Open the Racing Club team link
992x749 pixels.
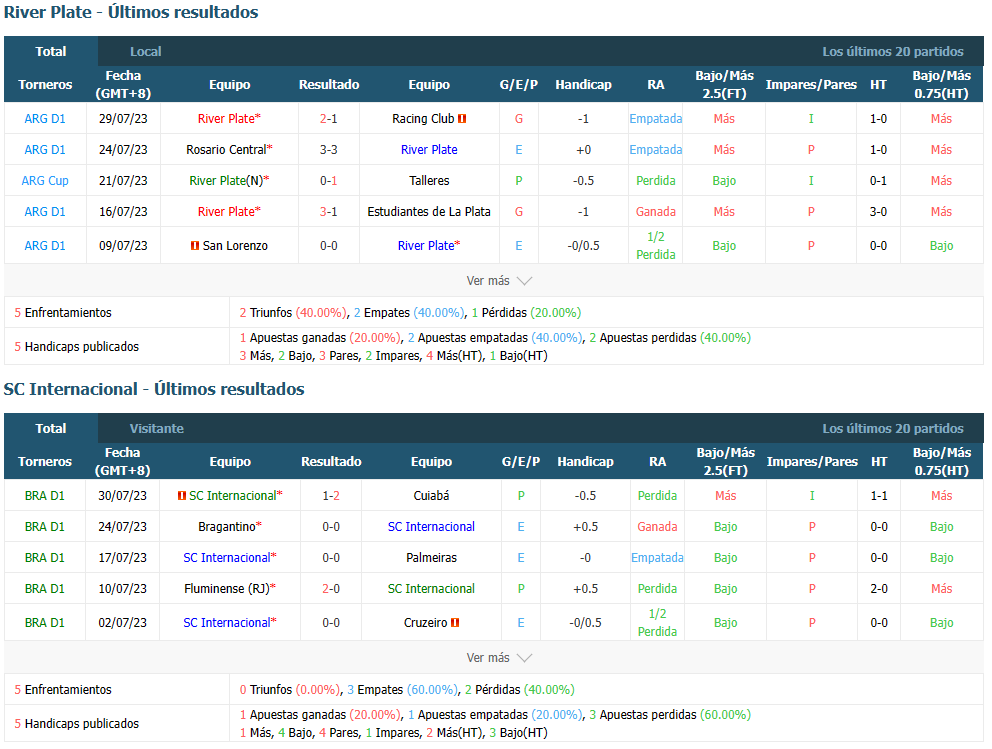[x=423, y=119]
